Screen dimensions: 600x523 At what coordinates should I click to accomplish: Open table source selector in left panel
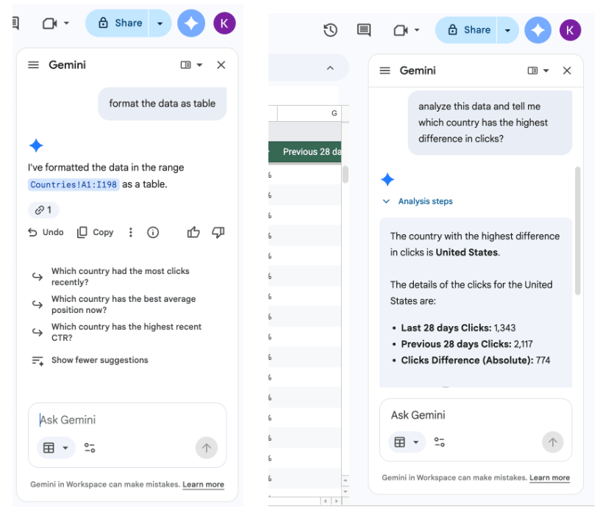click(56, 448)
